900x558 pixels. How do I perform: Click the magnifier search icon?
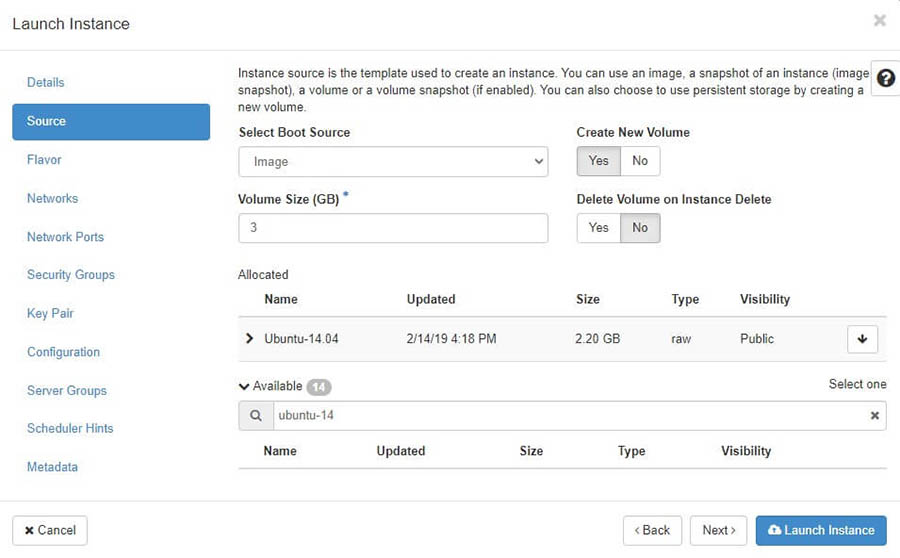[x=255, y=416]
